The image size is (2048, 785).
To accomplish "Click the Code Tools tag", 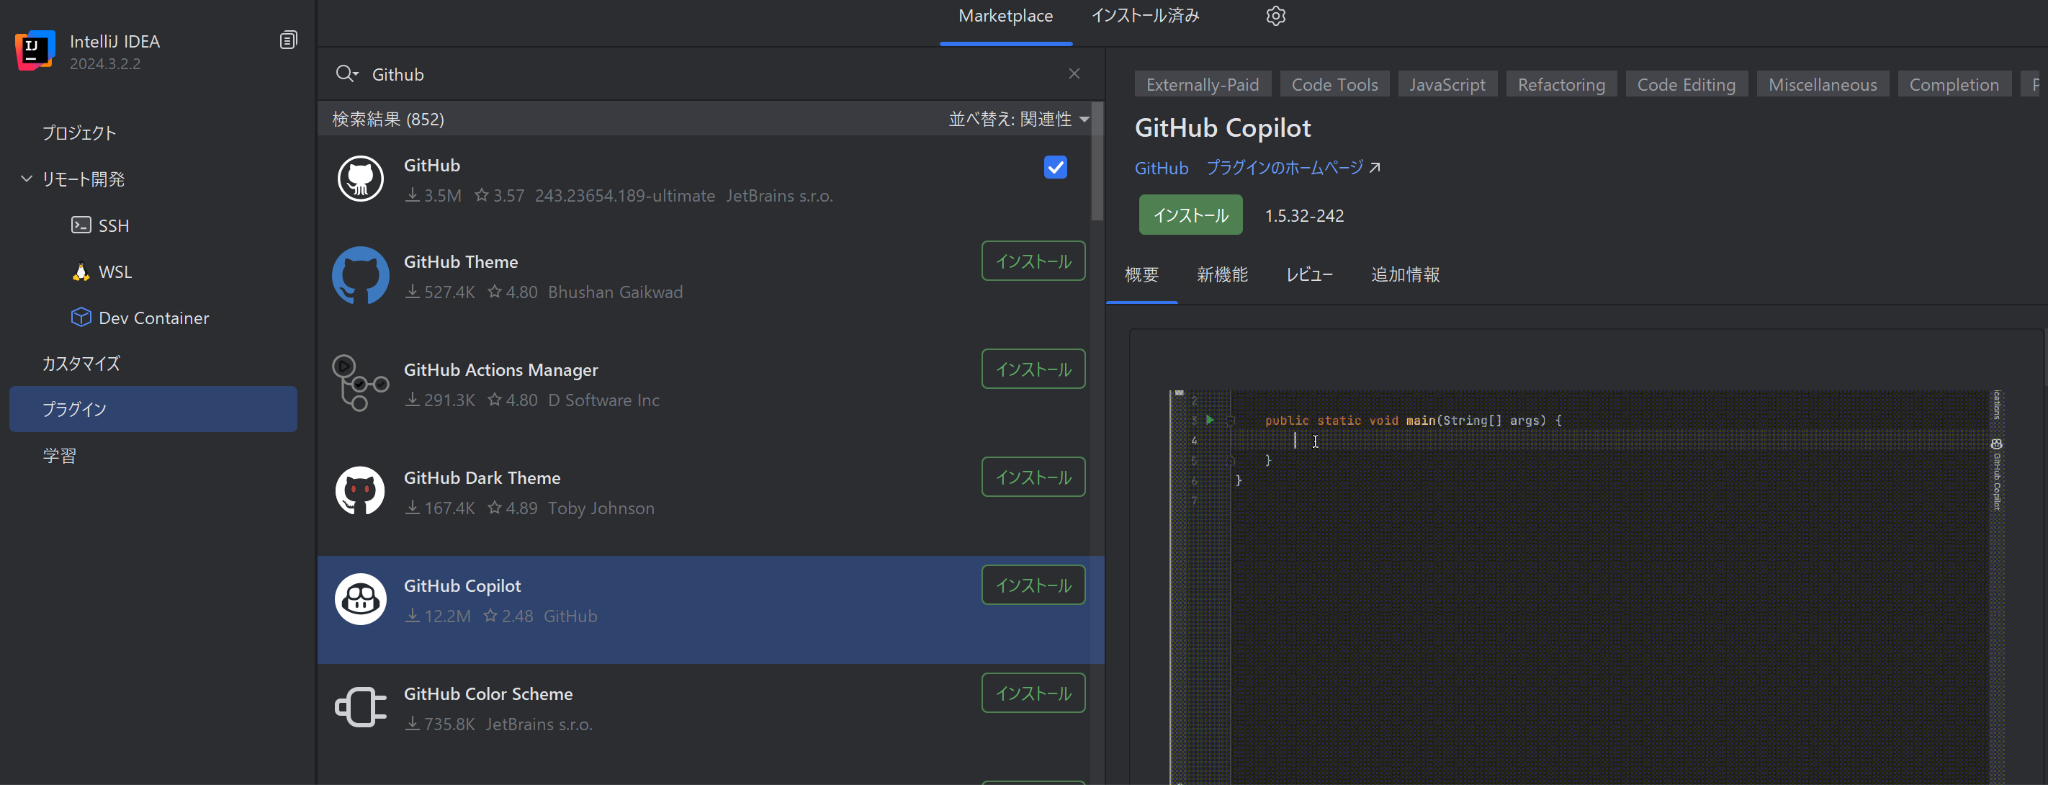I will 1334,85.
